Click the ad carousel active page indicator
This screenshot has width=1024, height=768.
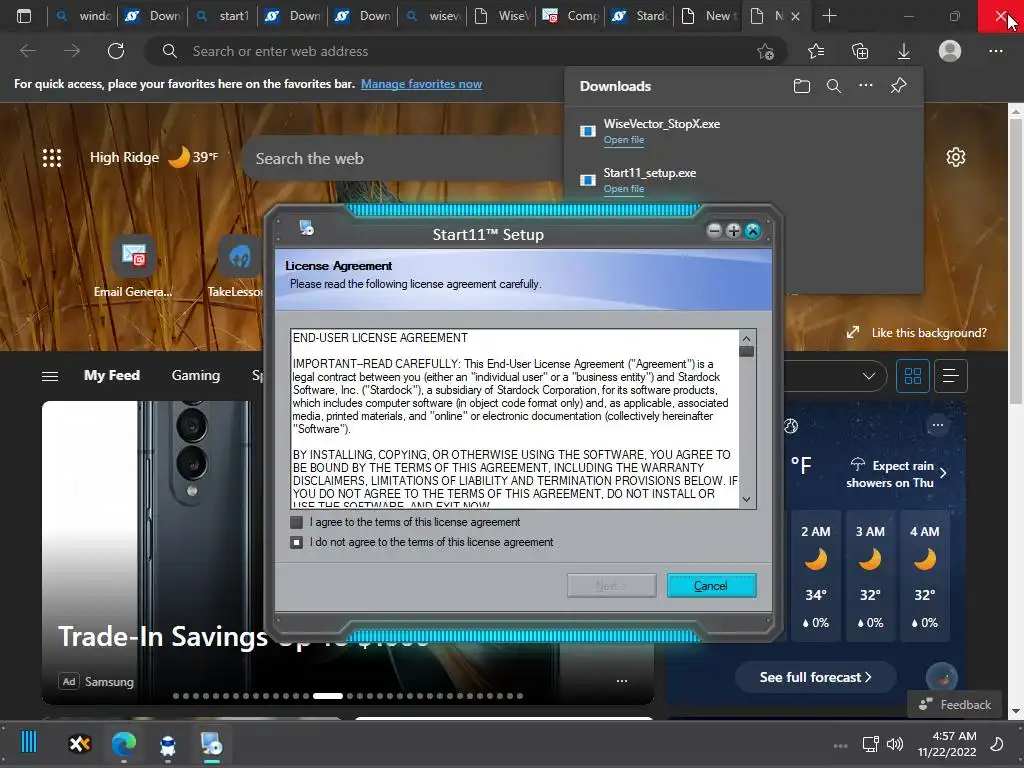pos(328,696)
